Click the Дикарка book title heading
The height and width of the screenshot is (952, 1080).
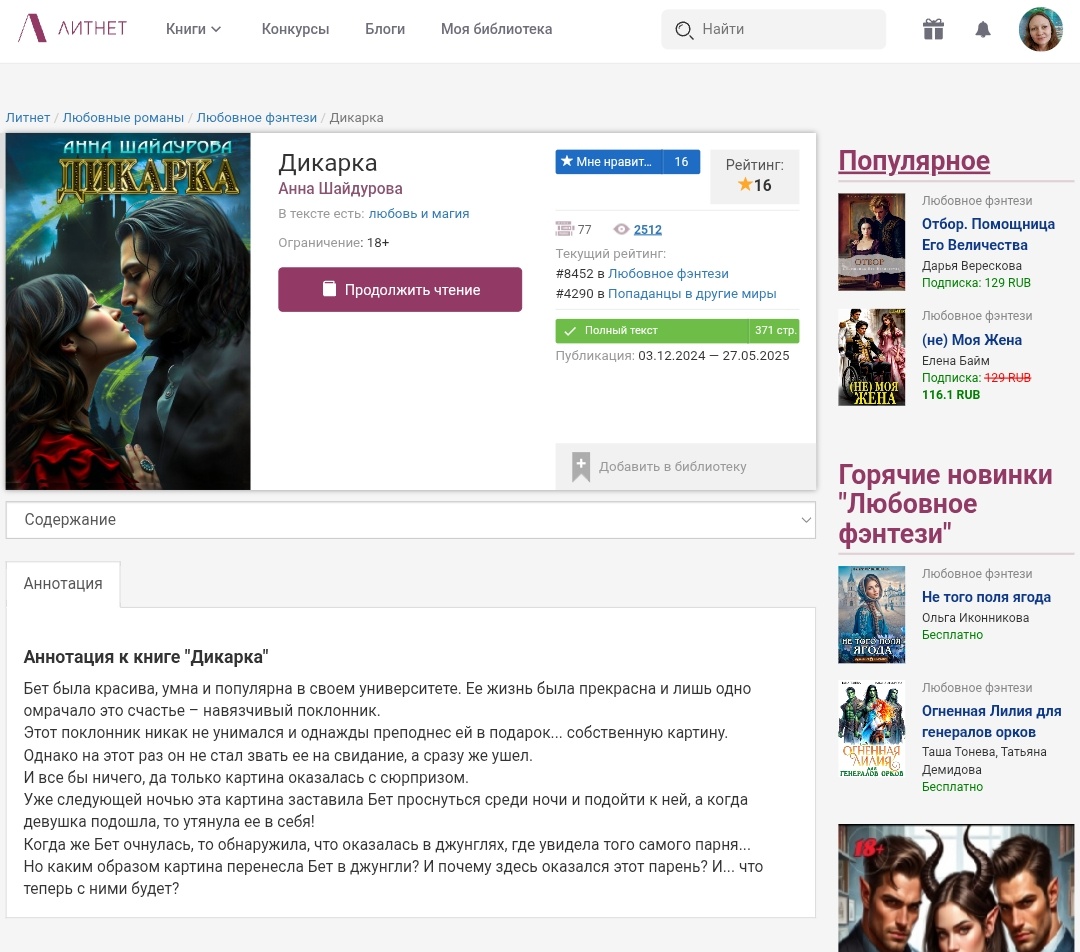pos(328,163)
